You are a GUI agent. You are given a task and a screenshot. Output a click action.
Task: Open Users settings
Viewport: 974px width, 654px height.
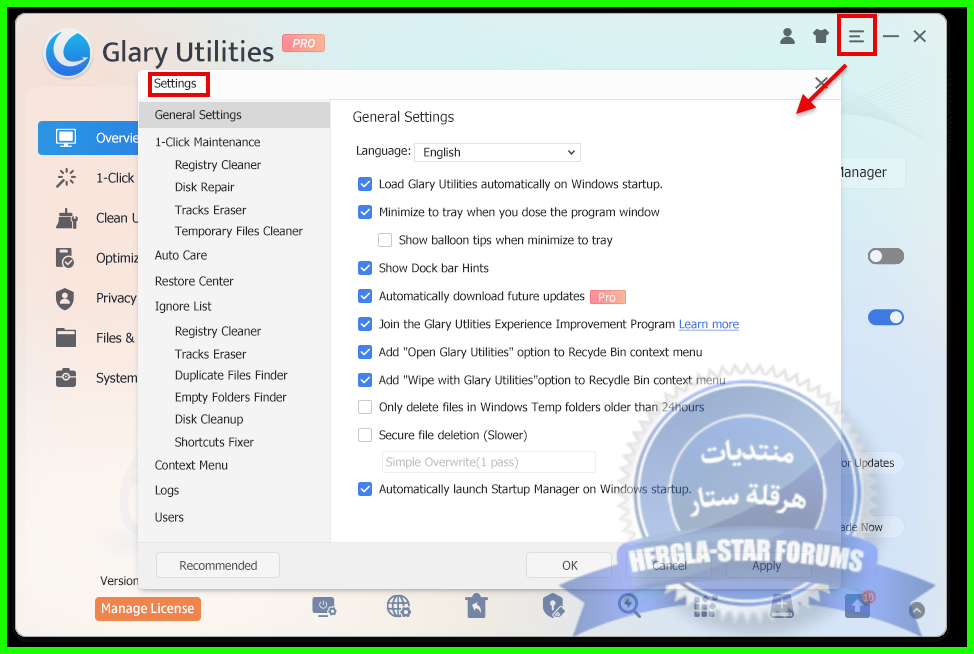tap(169, 517)
